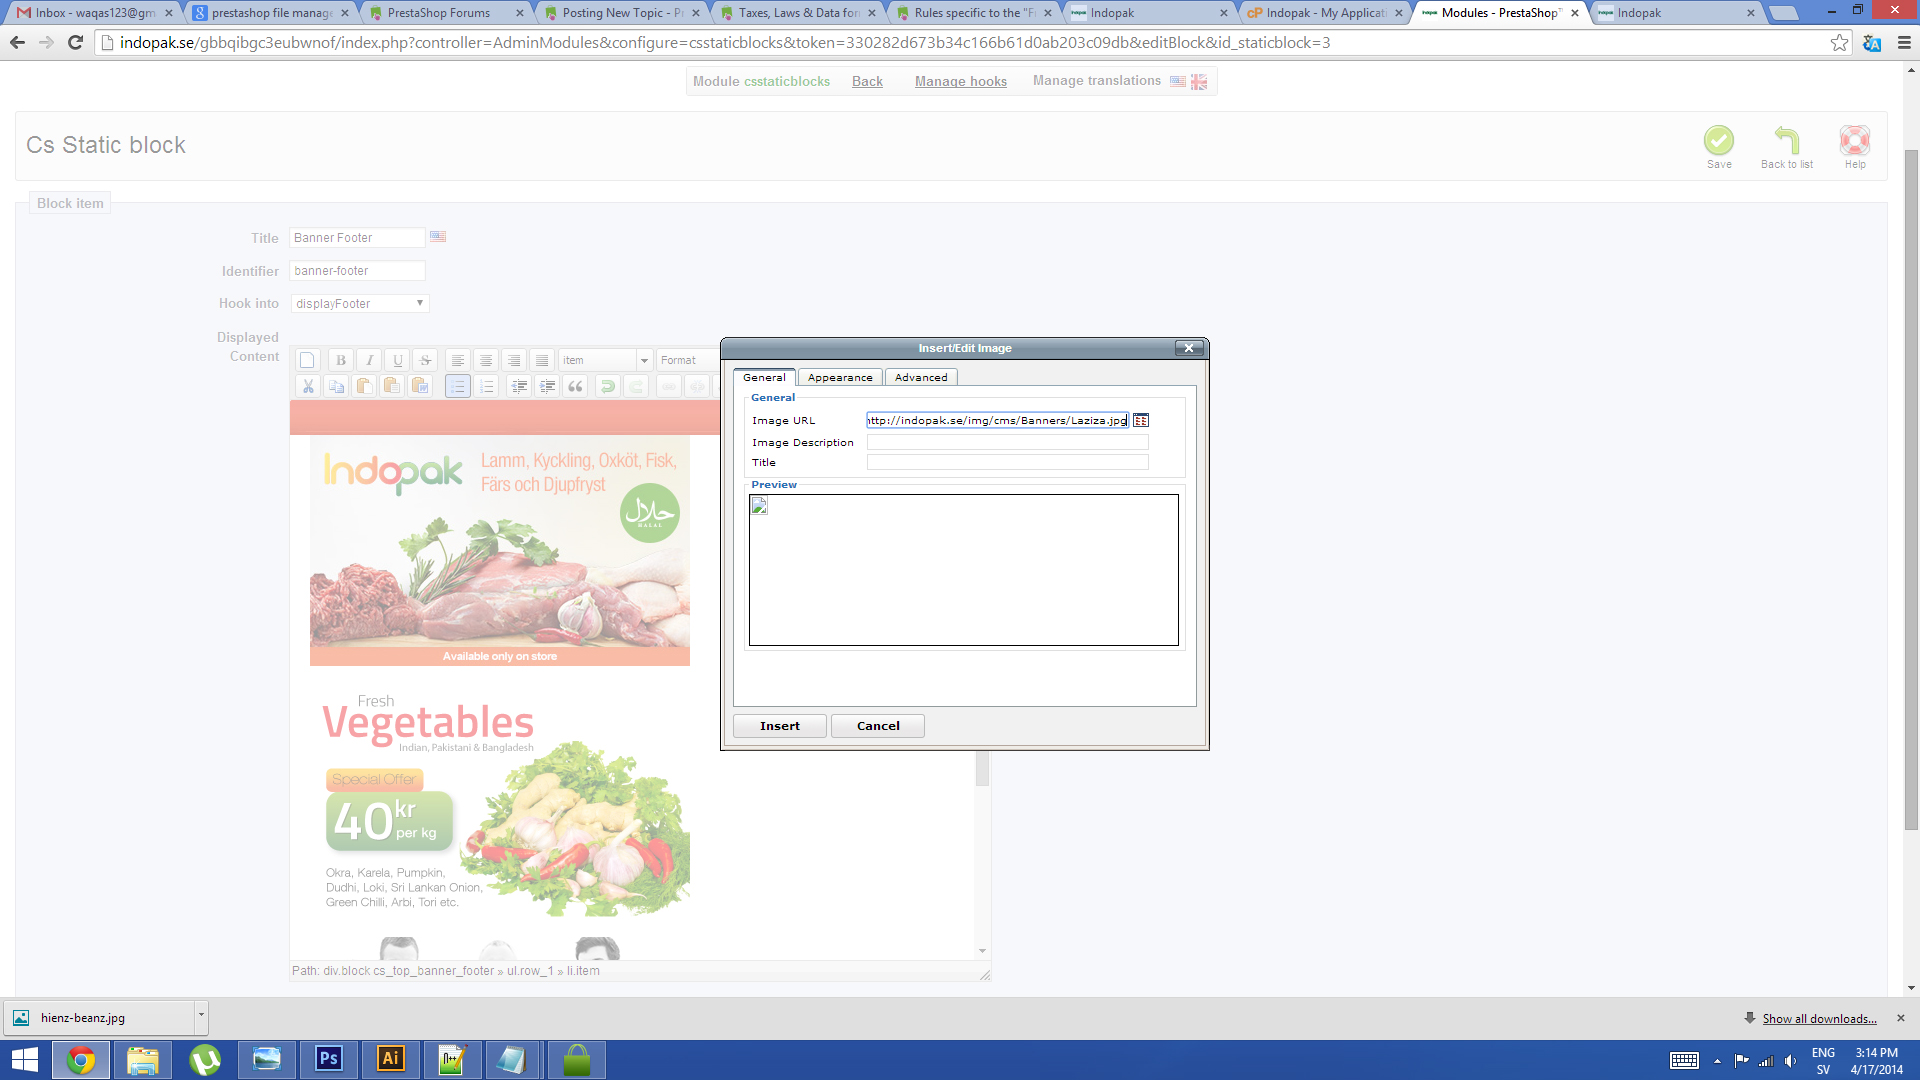
Task: Open the image browser icon beside Image URL
Action: tap(1141, 421)
